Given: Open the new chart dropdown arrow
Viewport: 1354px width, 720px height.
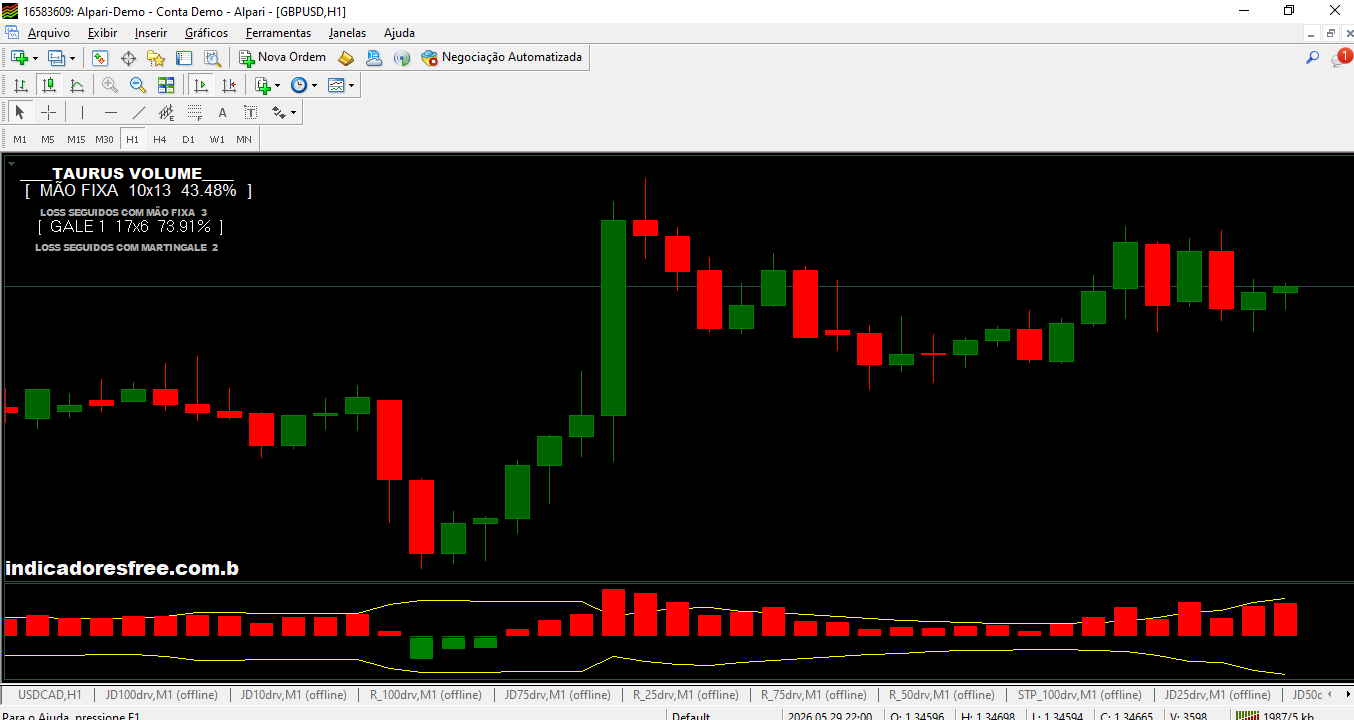Looking at the screenshot, I should tap(35, 58).
